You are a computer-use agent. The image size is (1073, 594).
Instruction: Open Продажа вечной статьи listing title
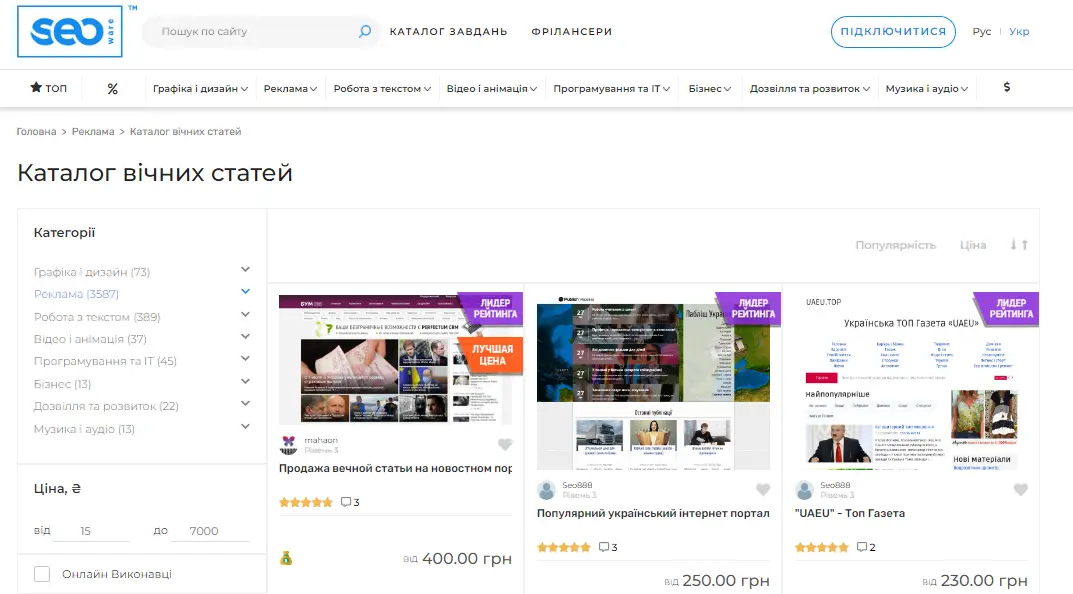(x=396, y=468)
